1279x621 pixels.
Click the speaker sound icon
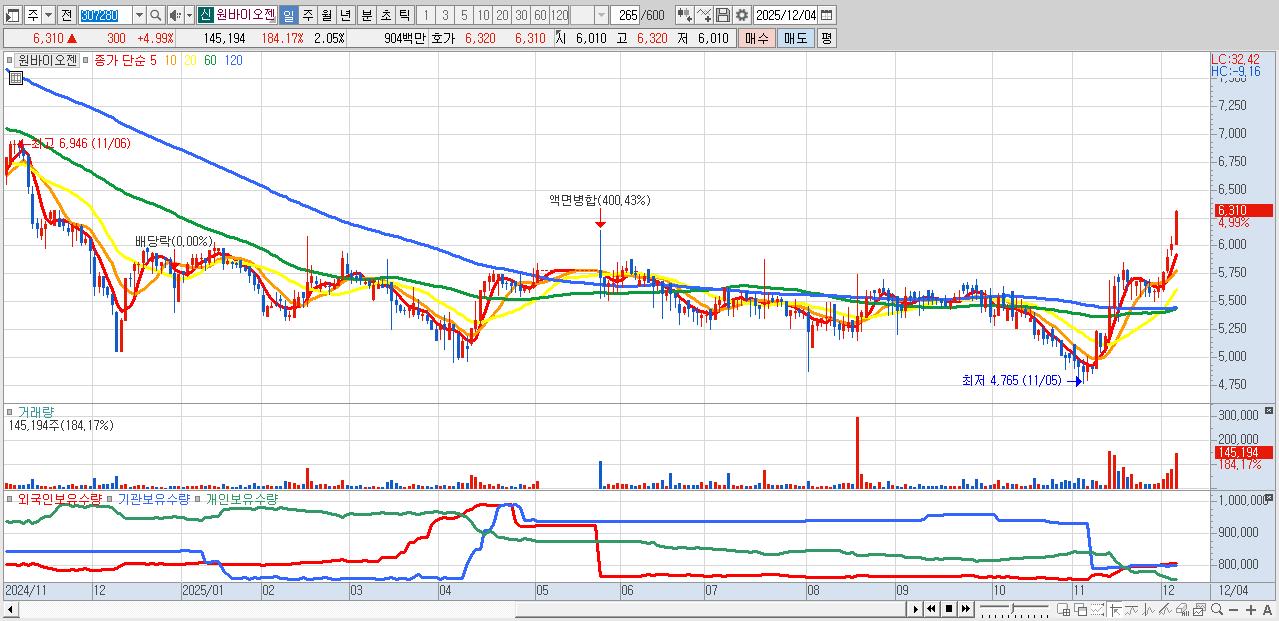coord(174,15)
